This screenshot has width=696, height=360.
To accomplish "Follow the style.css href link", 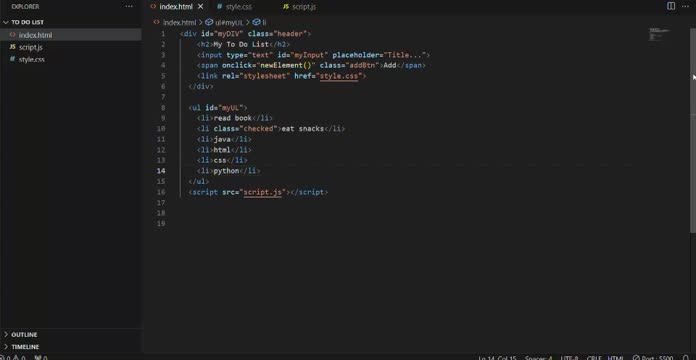I will (x=339, y=76).
